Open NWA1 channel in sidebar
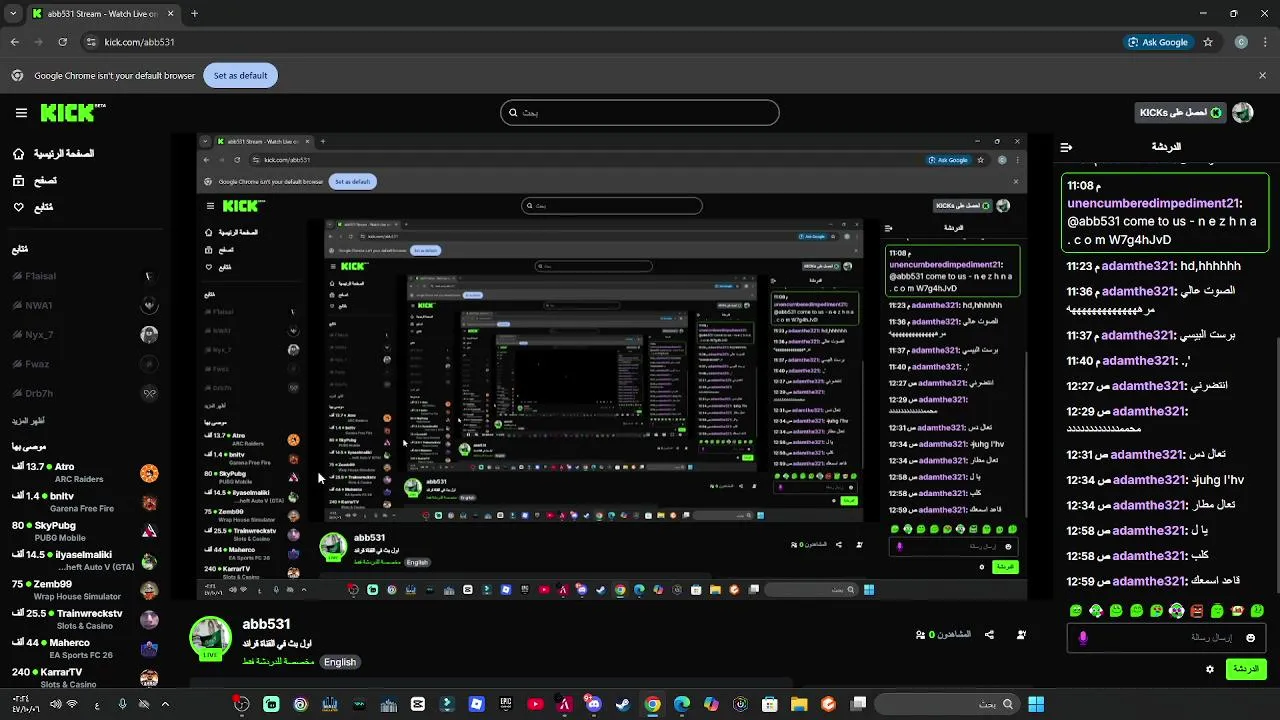The image size is (1280, 720). [x=85, y=305]
